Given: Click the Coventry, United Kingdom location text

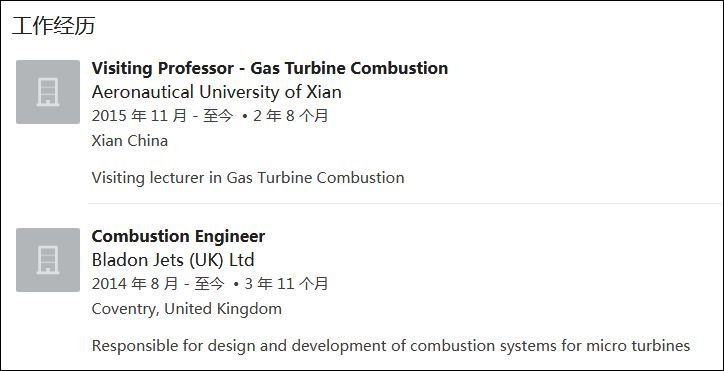Looking at the screenshot, I should 187,308.
